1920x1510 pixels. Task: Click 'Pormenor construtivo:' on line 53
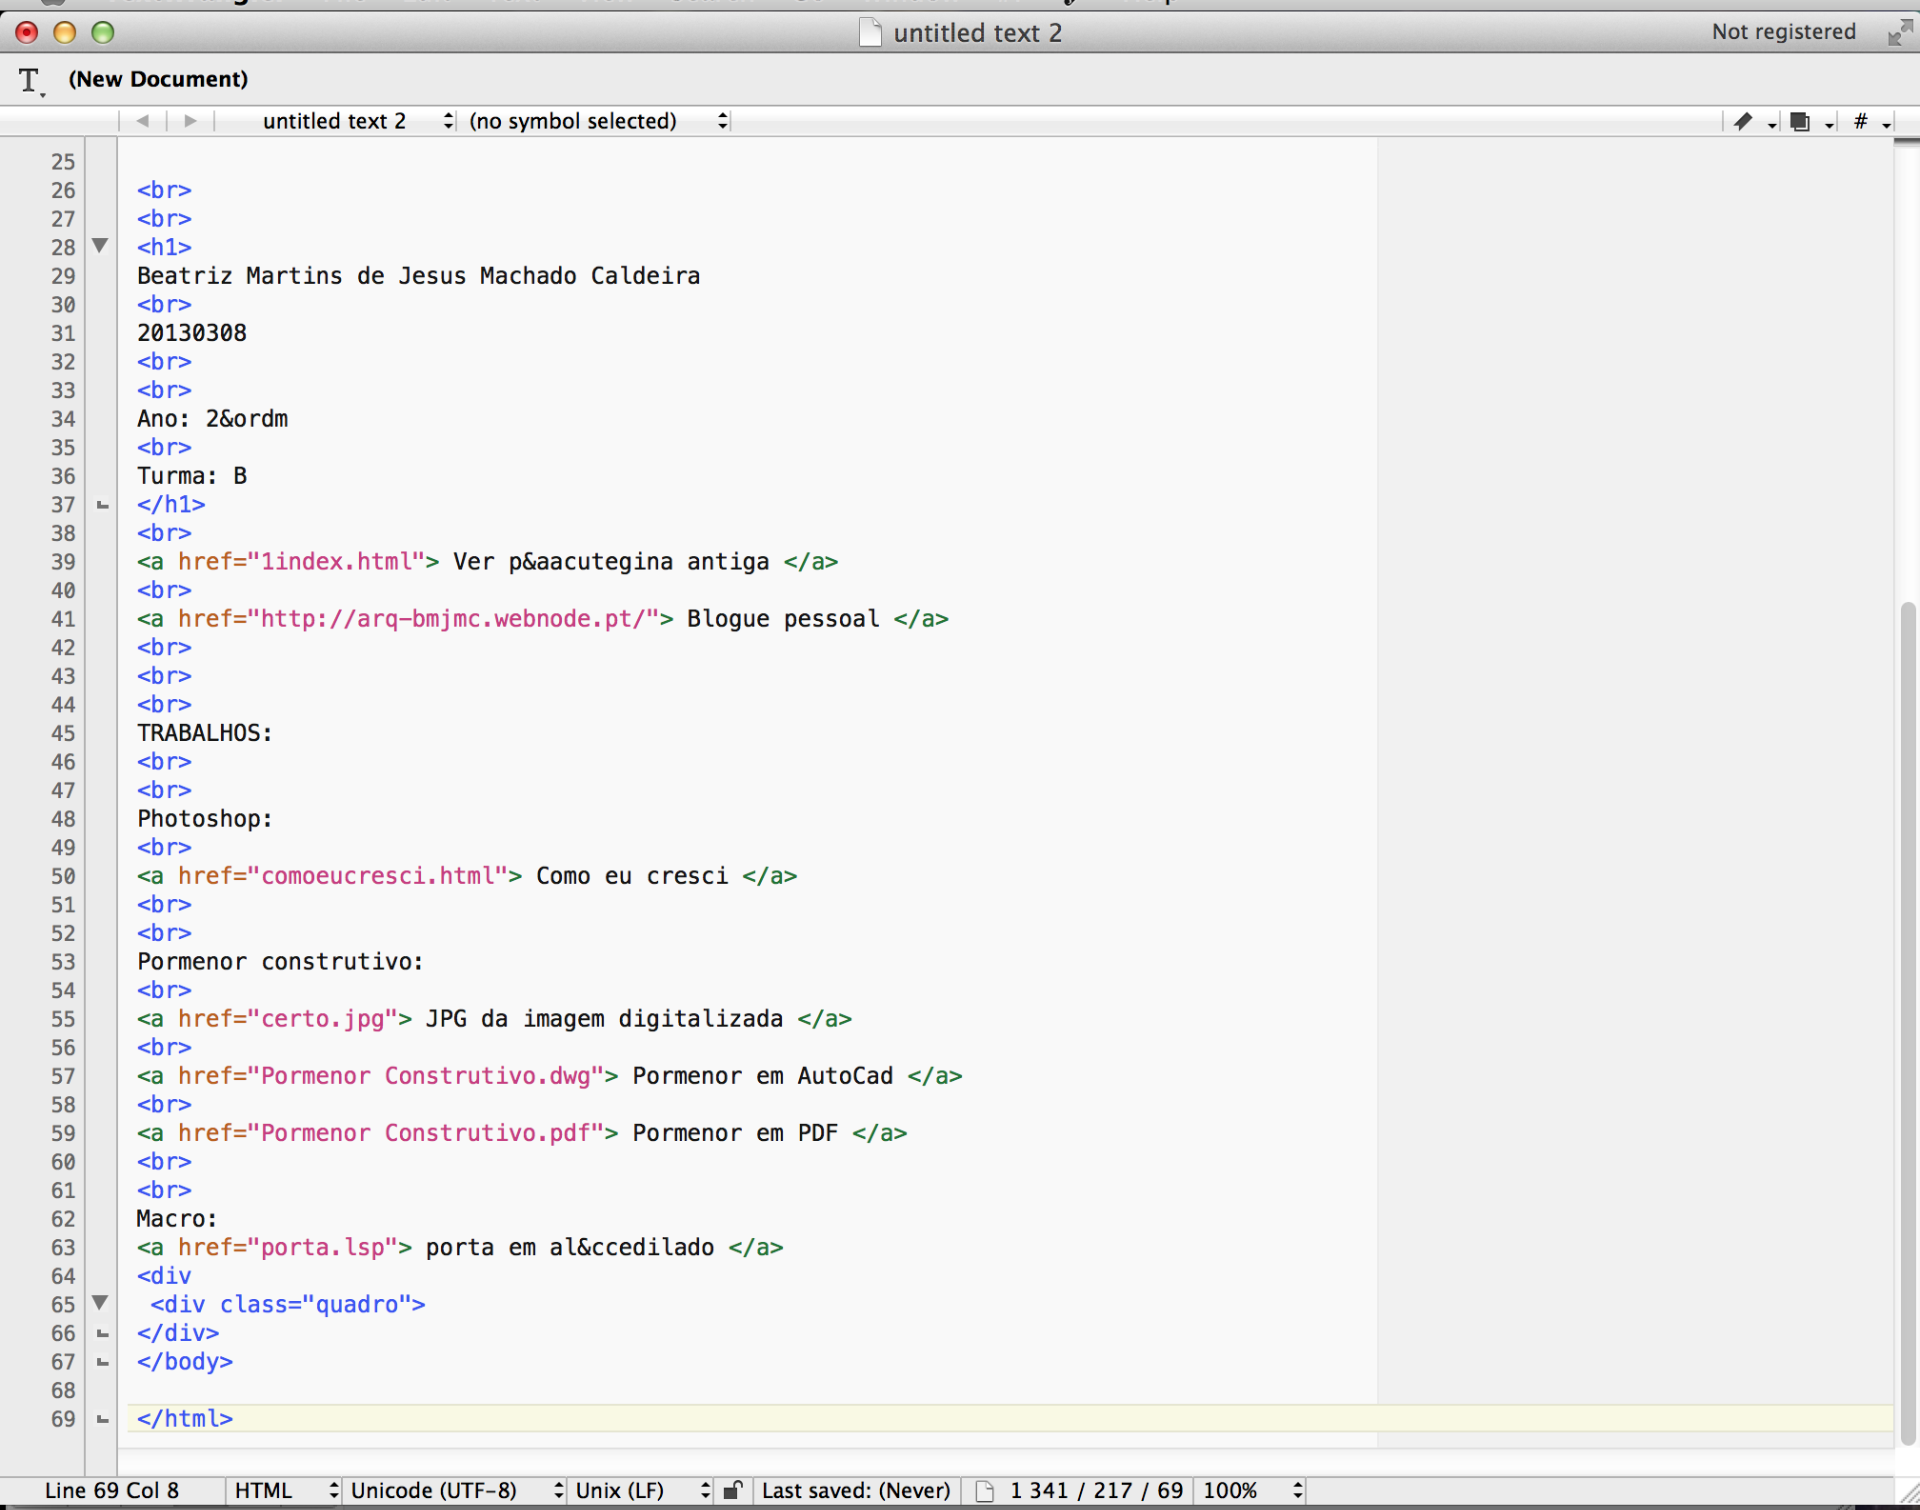pos(280,962)
